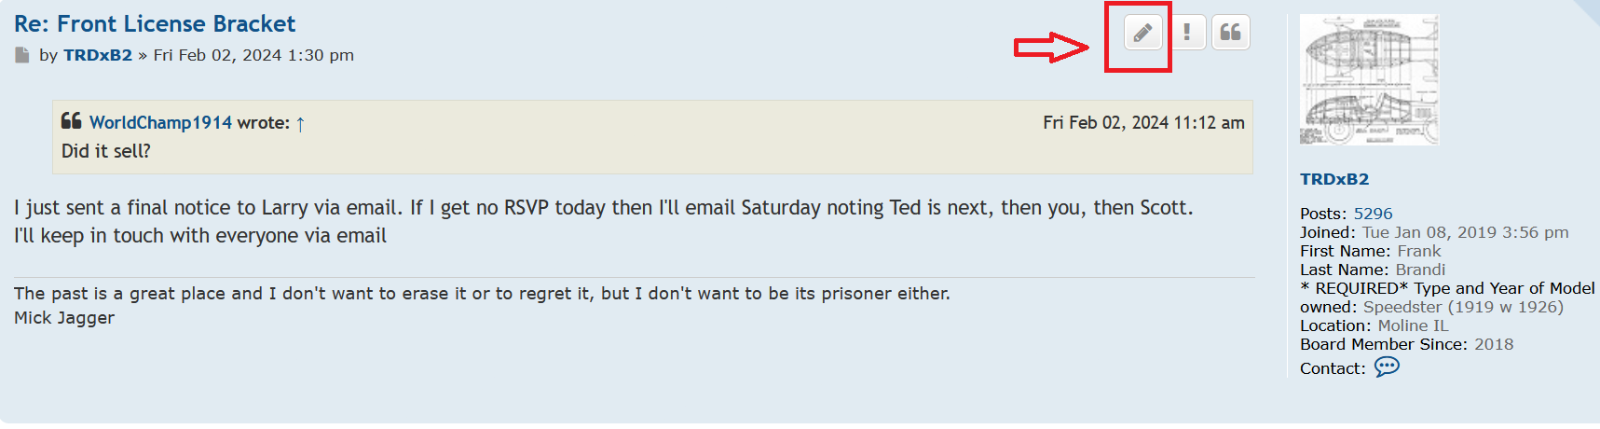The height and width of the screenshot is (429, 1600).
Task: Open WorldChamp1914's profile link
Action: point(160,122)
